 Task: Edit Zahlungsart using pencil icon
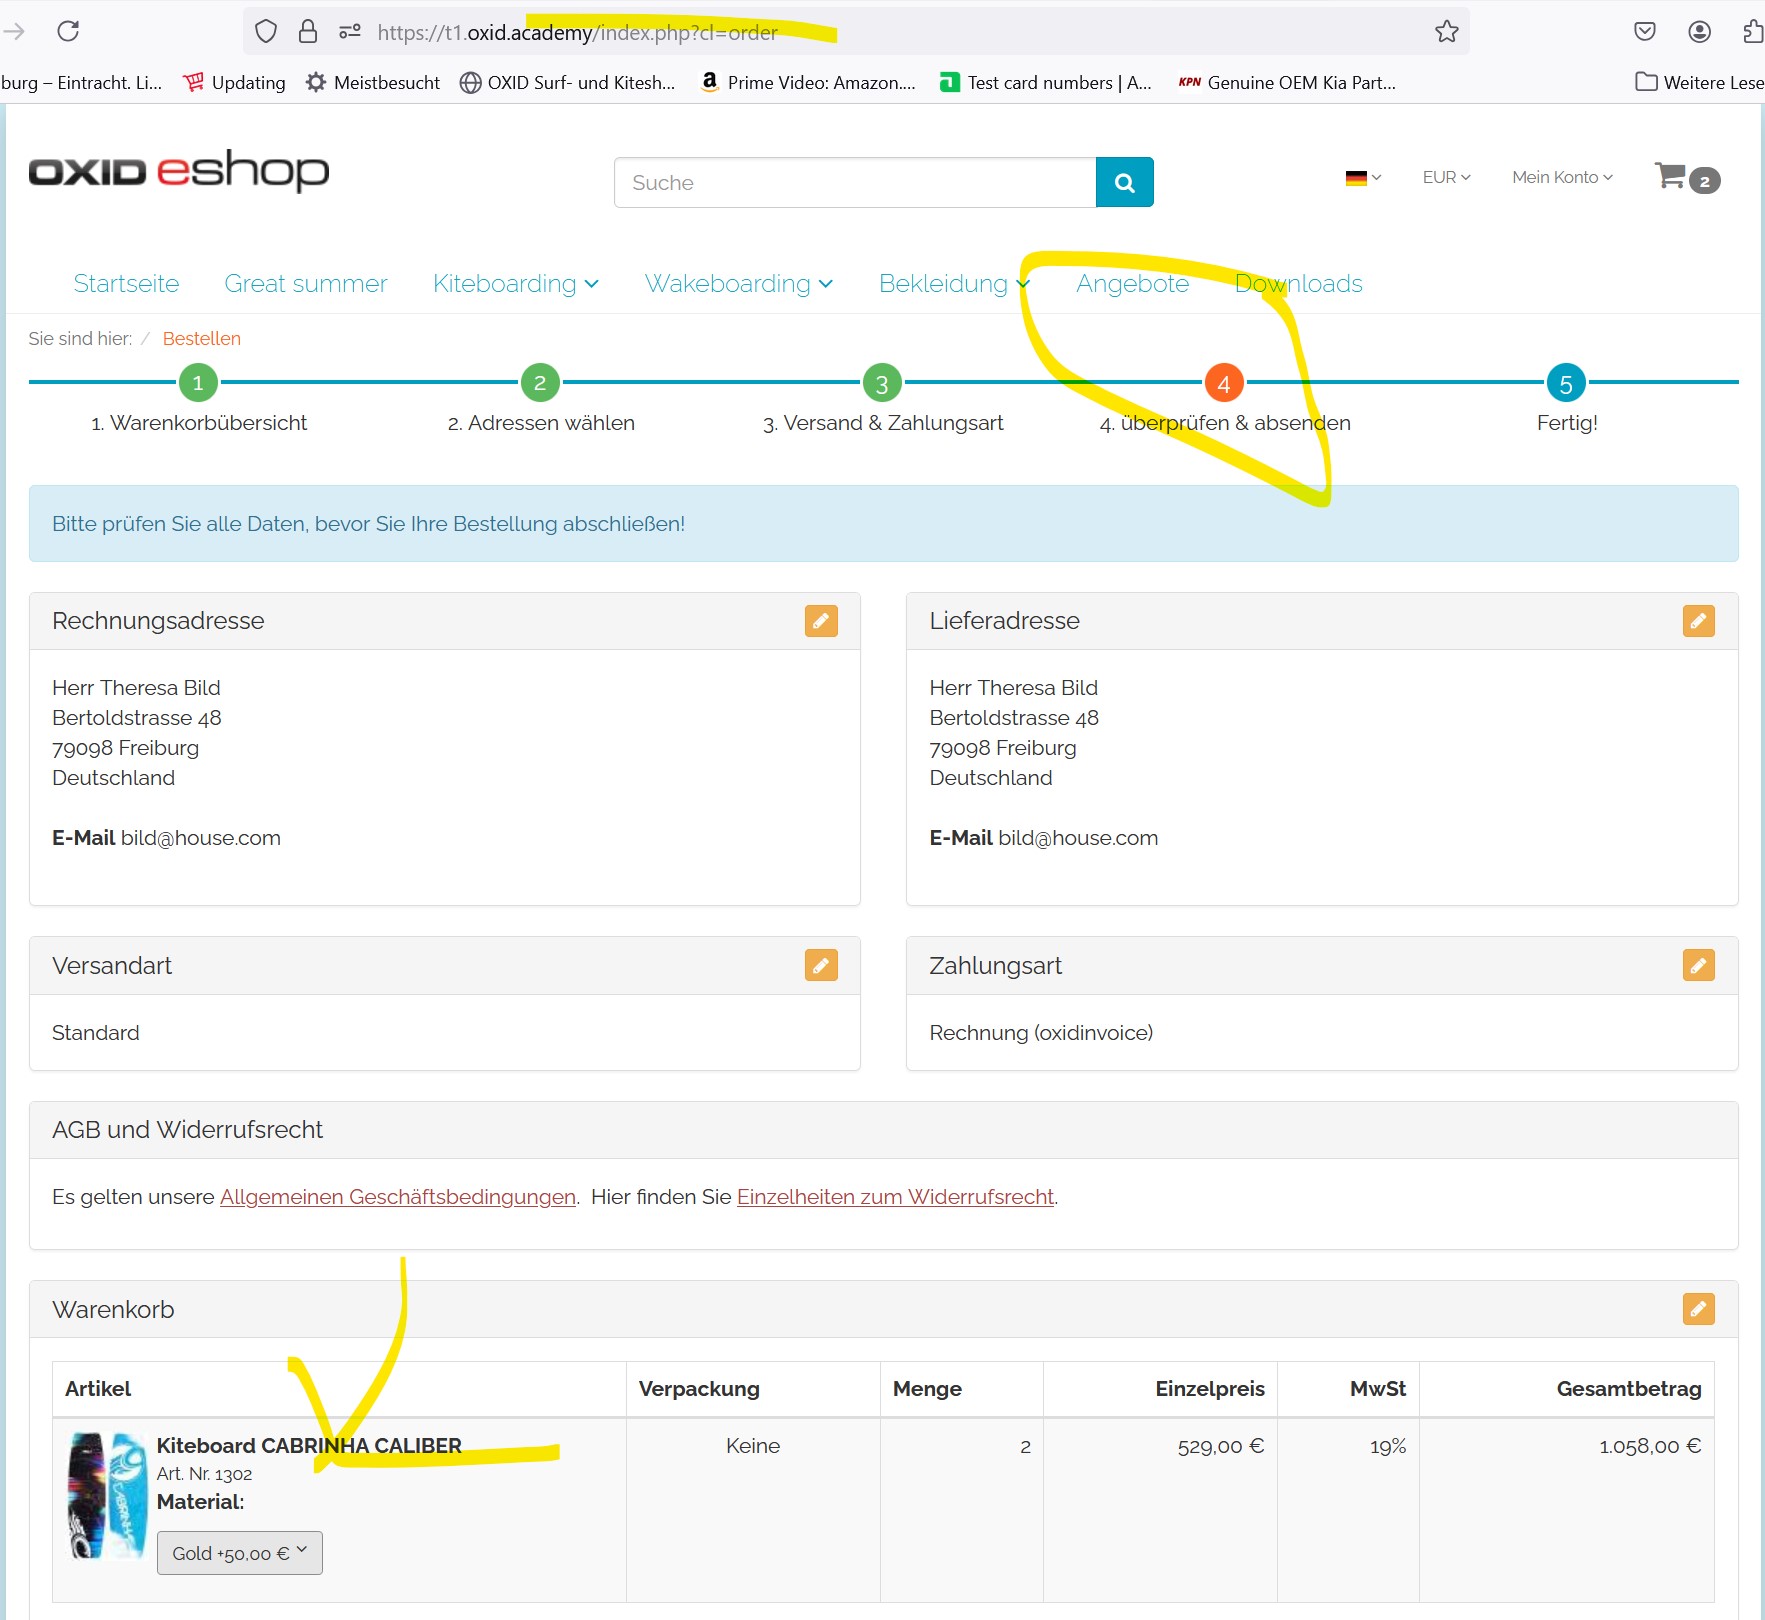pos(1697,966)
